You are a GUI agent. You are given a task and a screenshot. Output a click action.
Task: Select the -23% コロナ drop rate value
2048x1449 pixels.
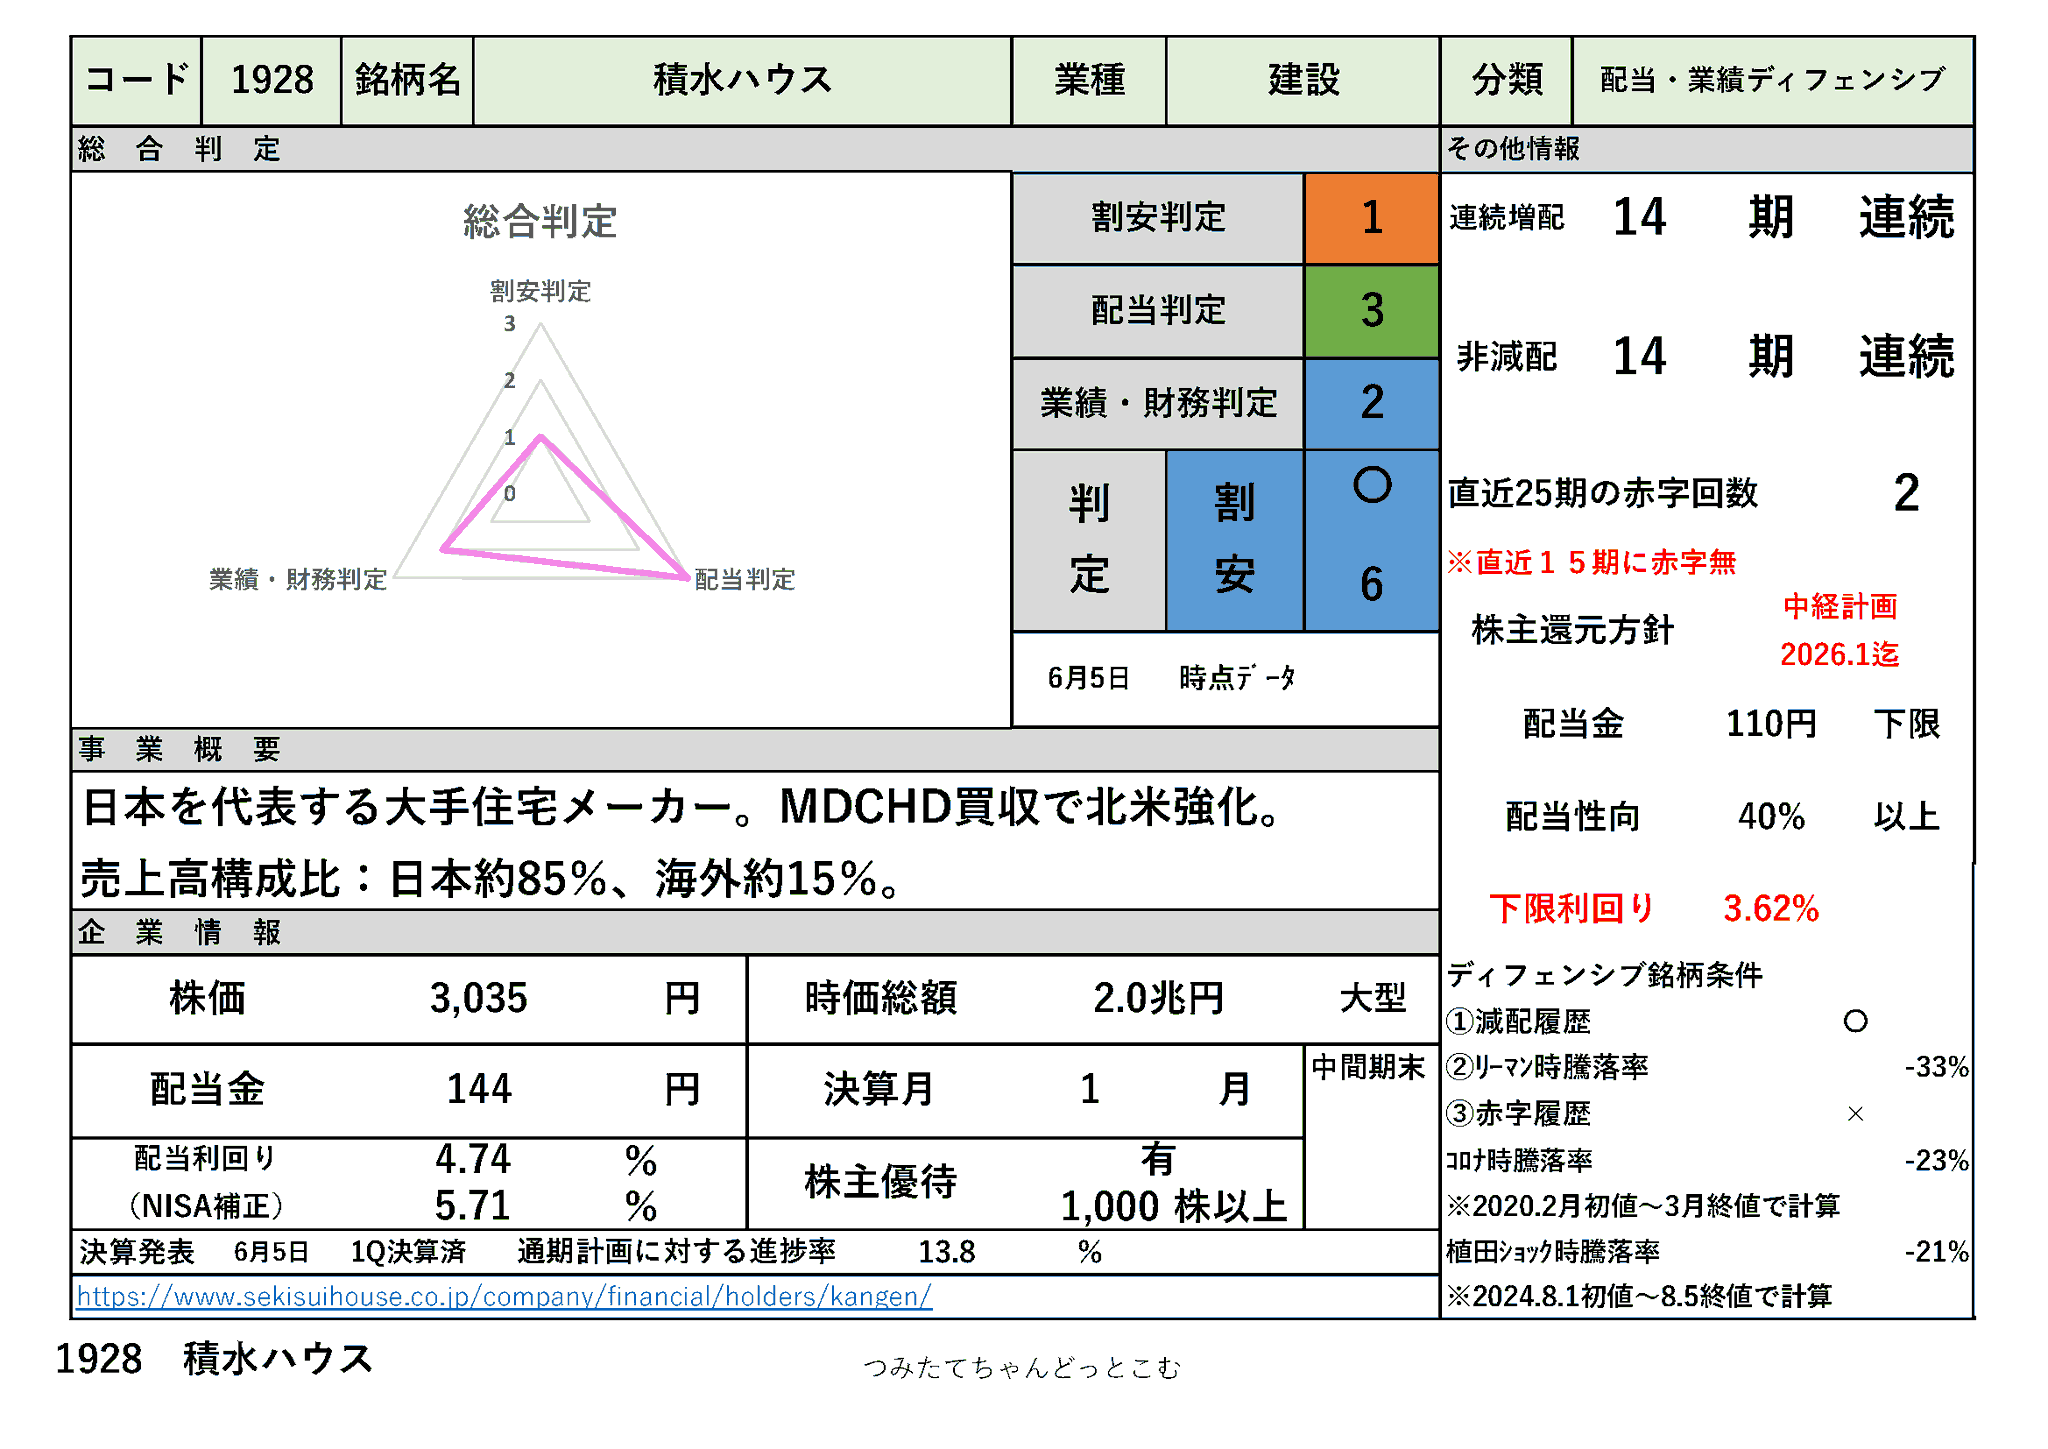click(1936, 1161)
